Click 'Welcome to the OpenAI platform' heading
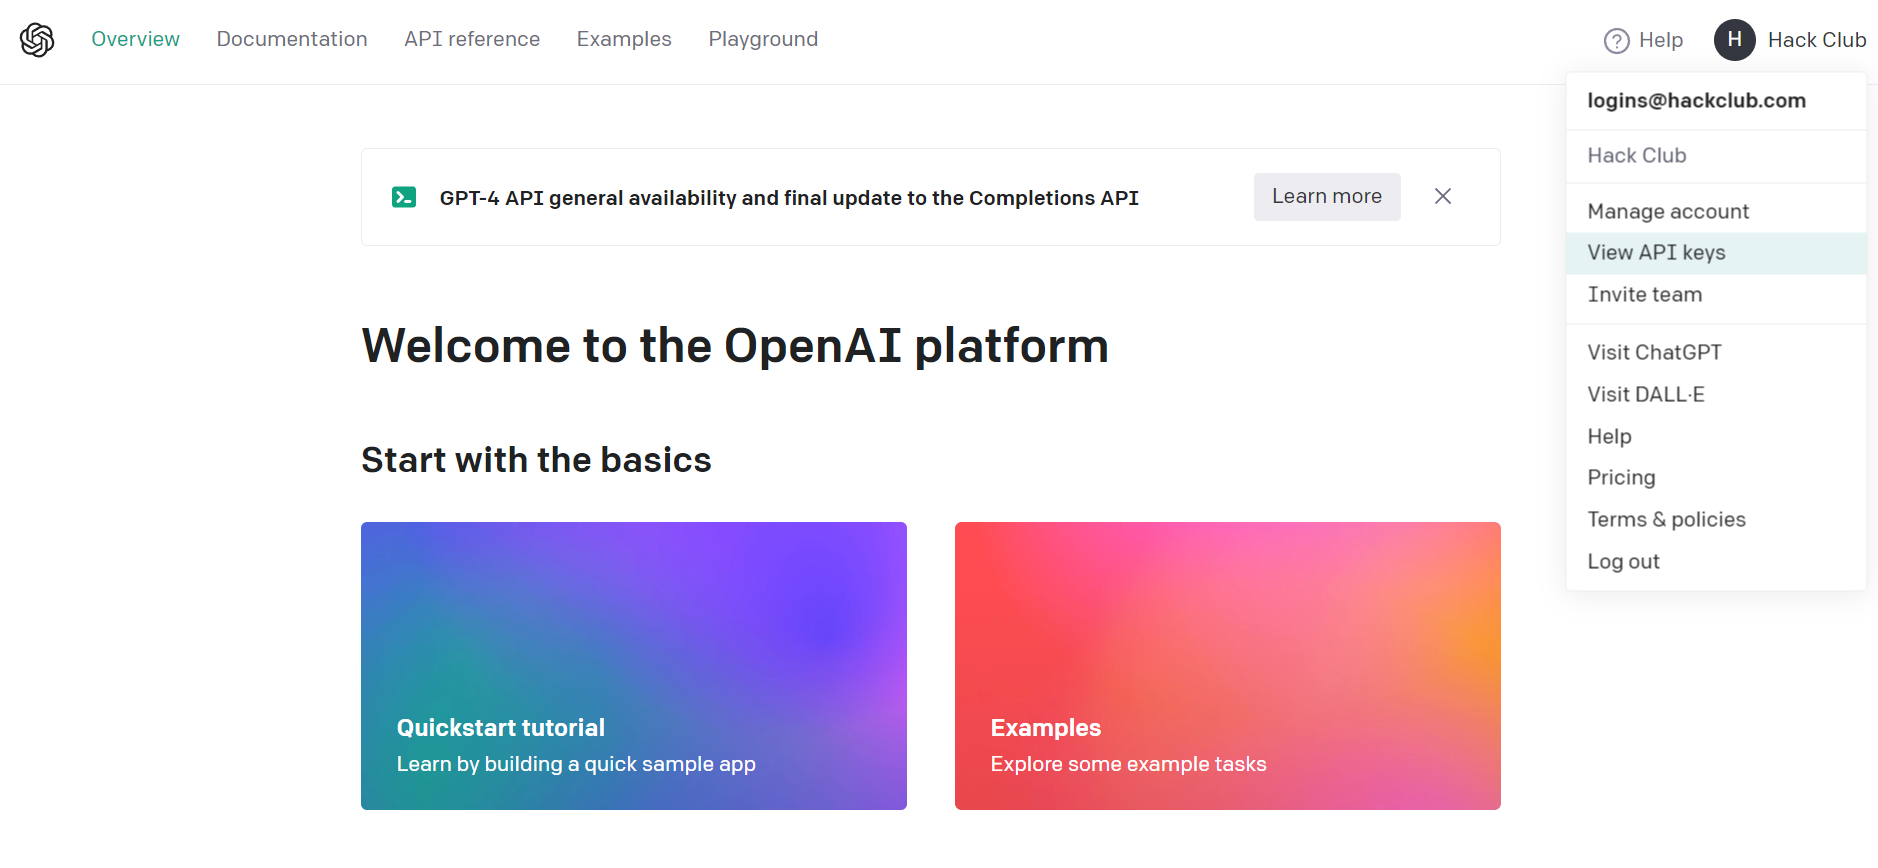This screenshot has height=868, width=1878. 735,346
